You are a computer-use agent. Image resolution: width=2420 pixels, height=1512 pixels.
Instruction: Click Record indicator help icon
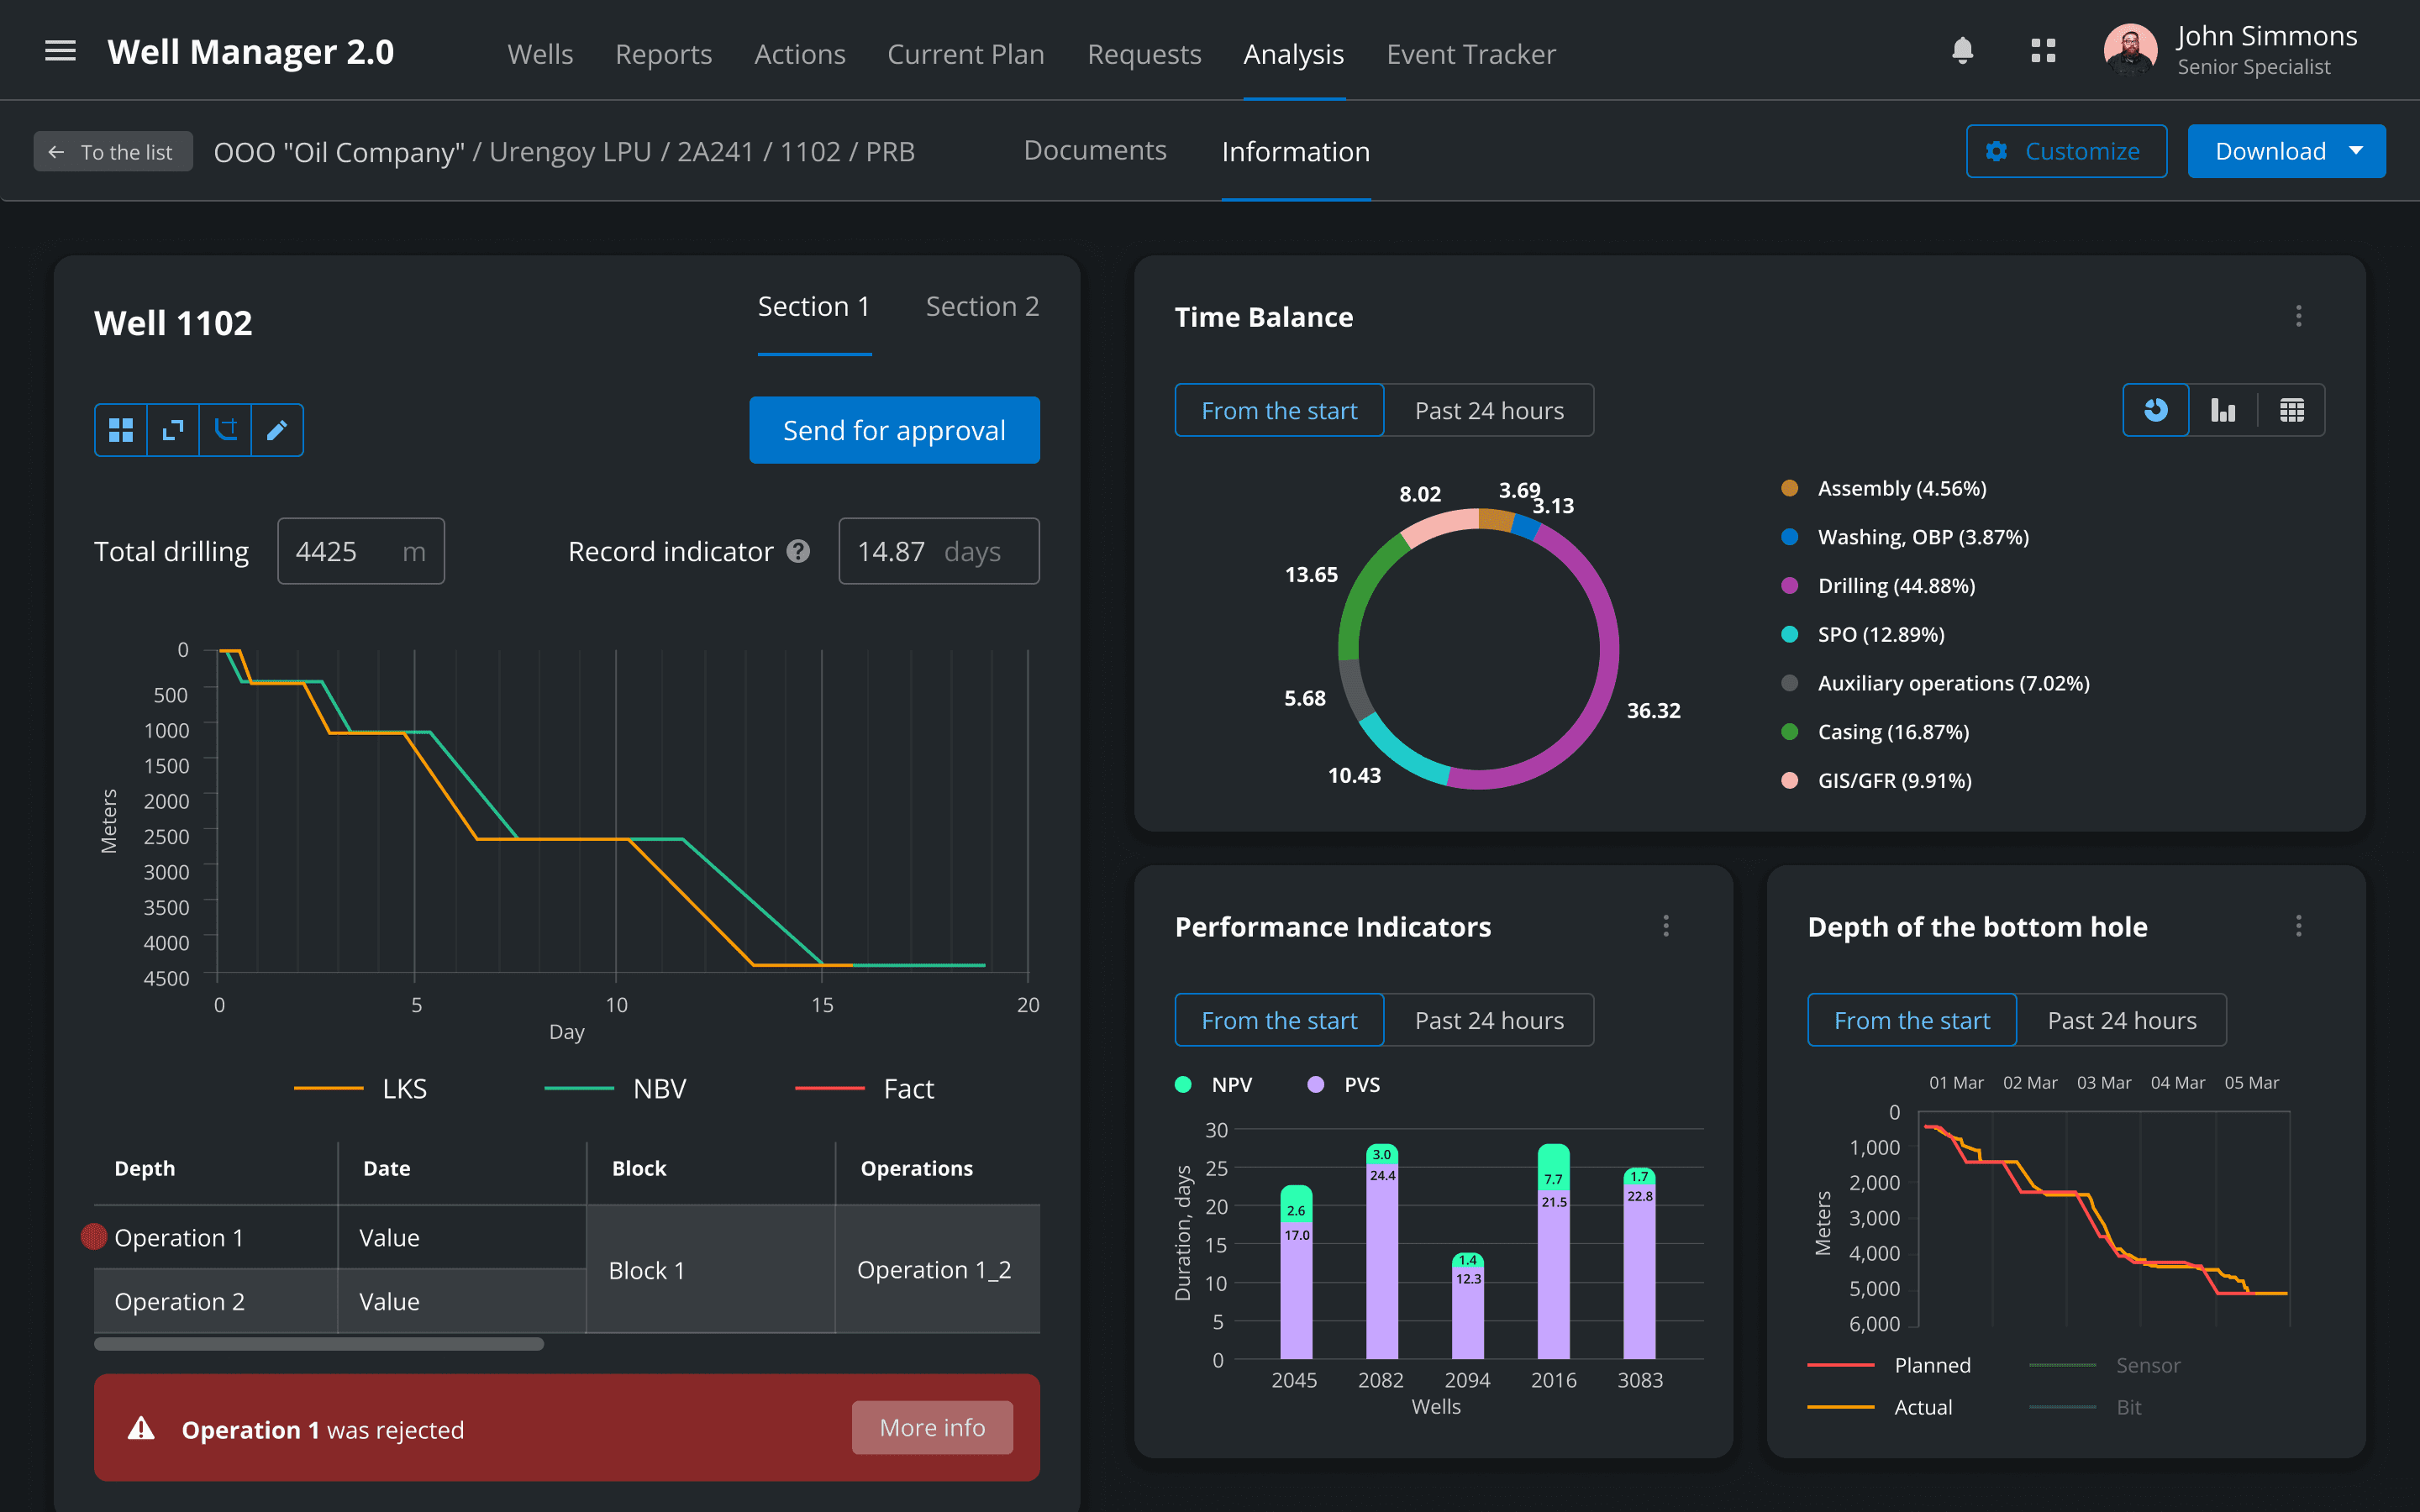coord(798,551)
